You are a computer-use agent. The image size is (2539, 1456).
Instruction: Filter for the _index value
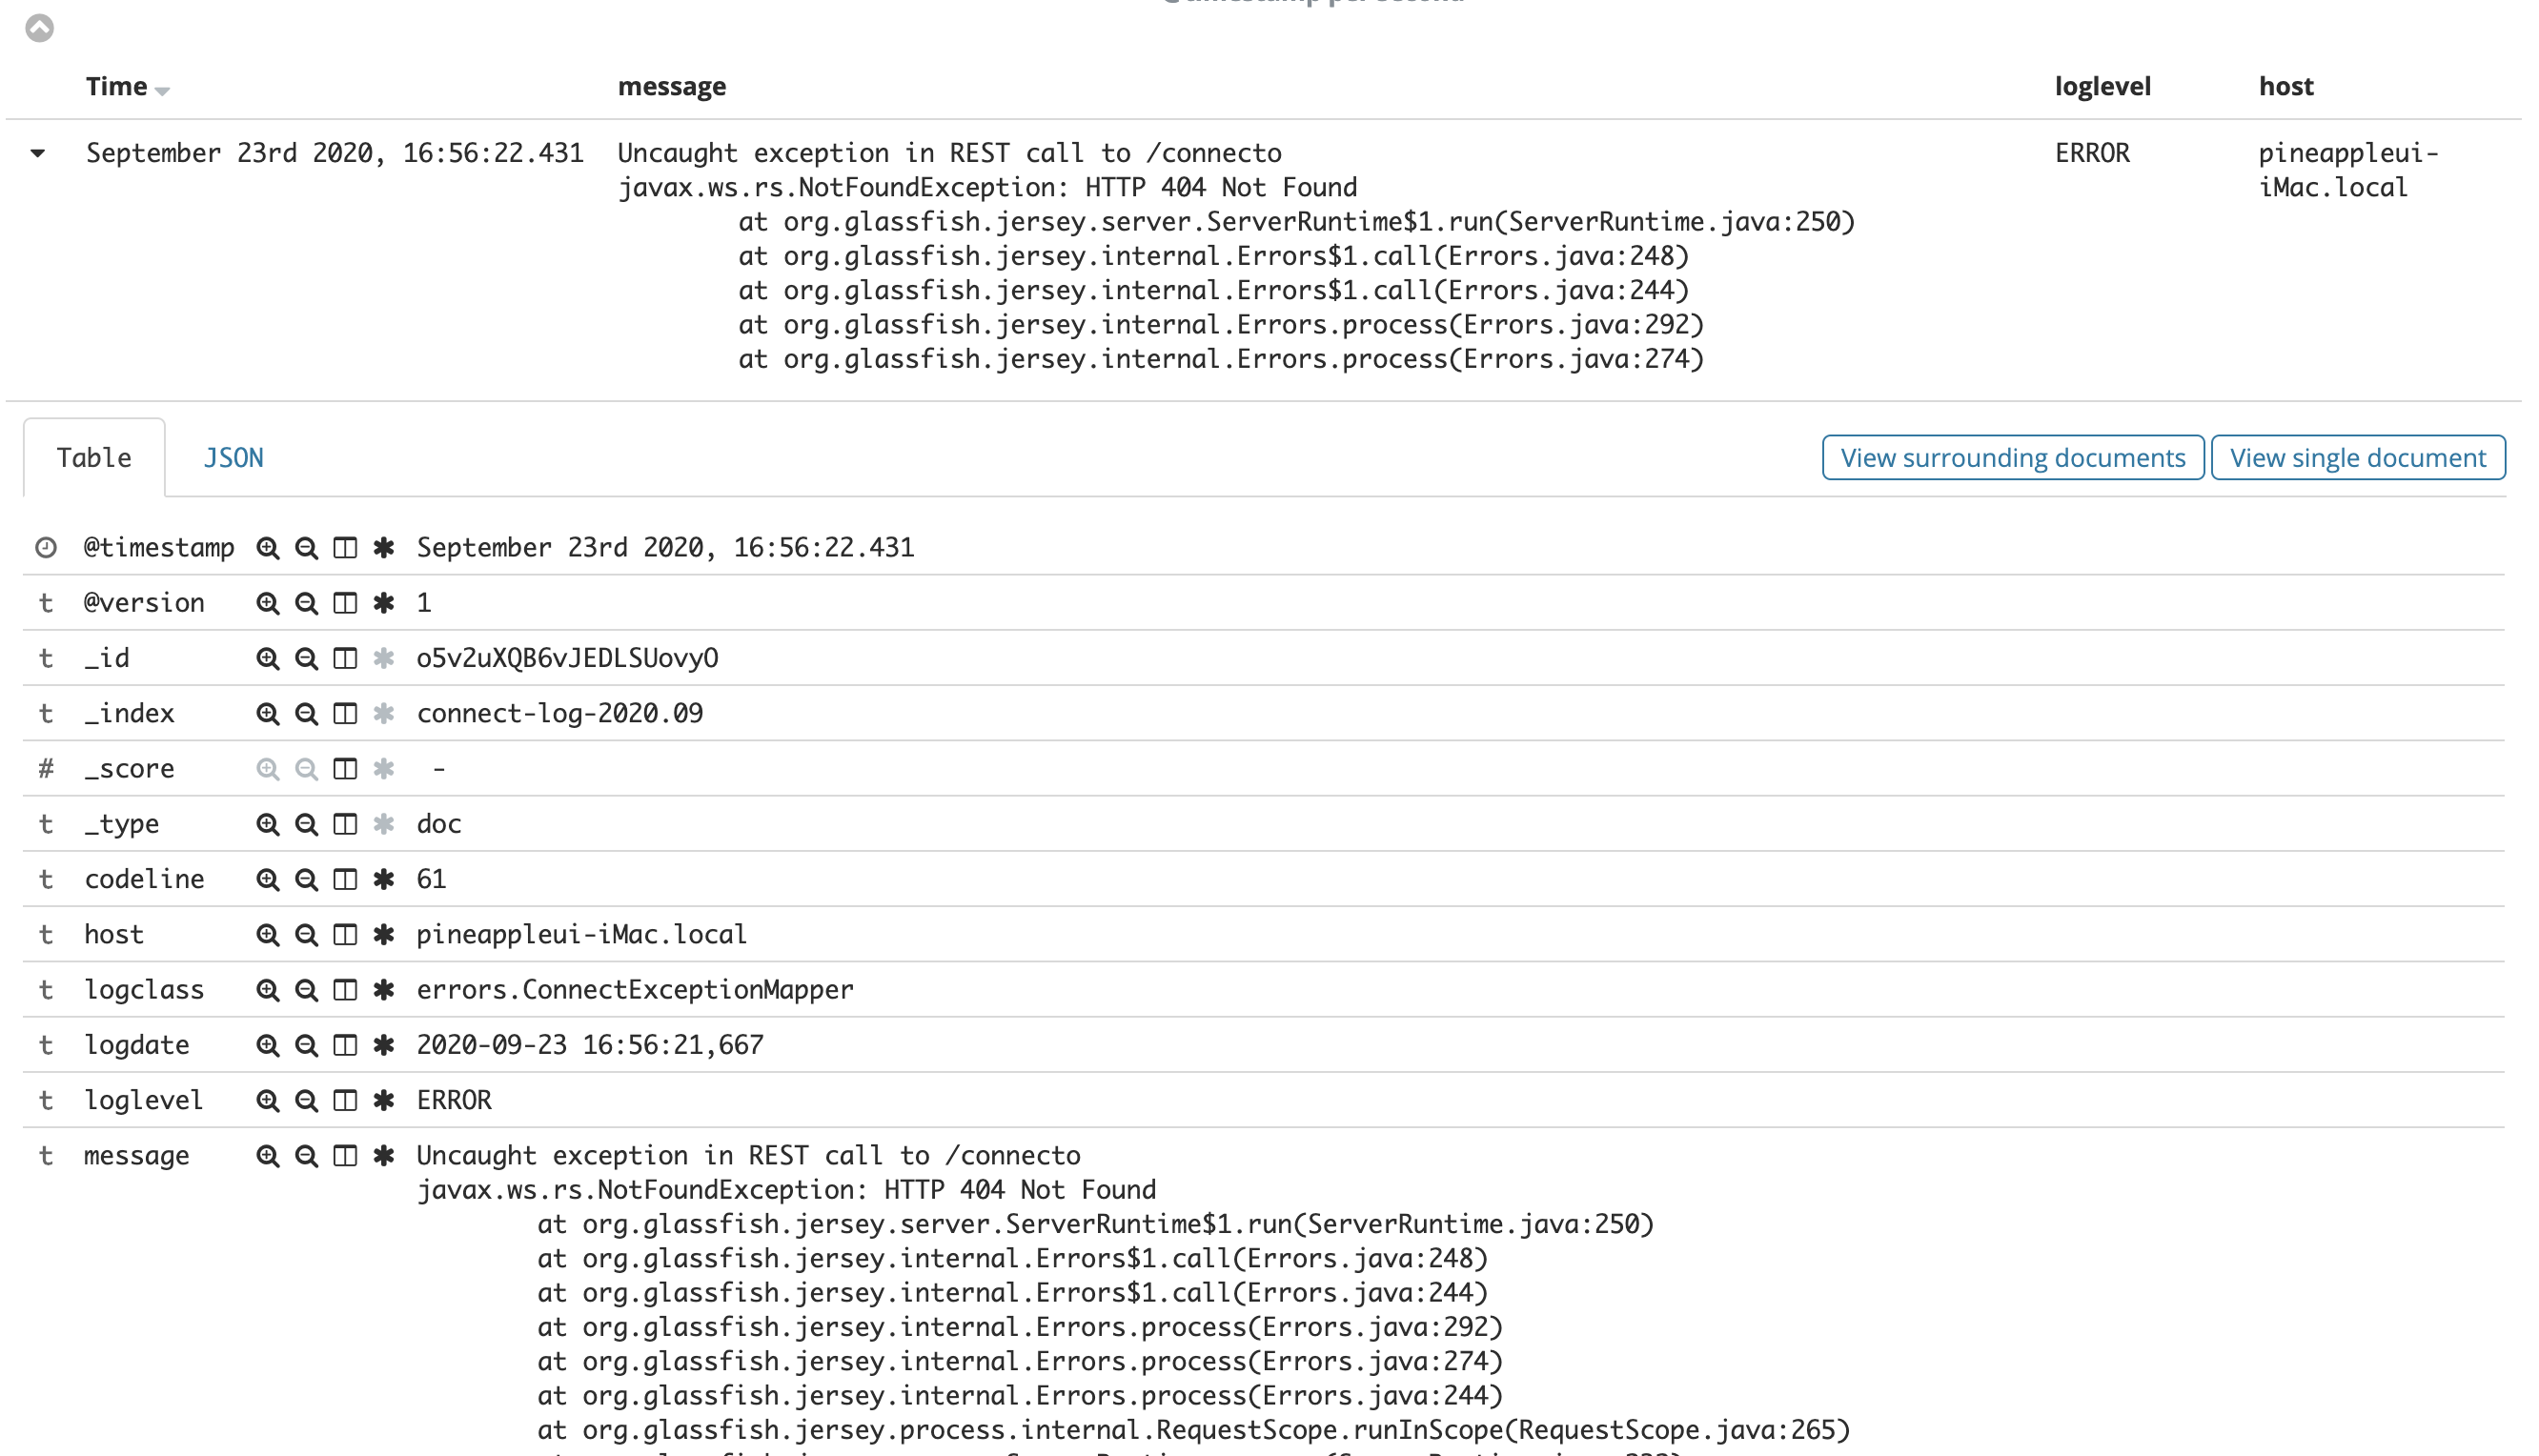point(267,714)
